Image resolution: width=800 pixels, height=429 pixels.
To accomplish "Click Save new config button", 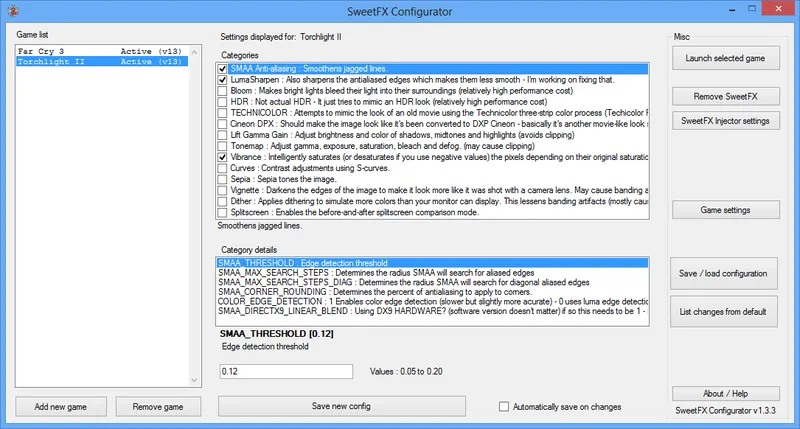I will coord(341,406).
